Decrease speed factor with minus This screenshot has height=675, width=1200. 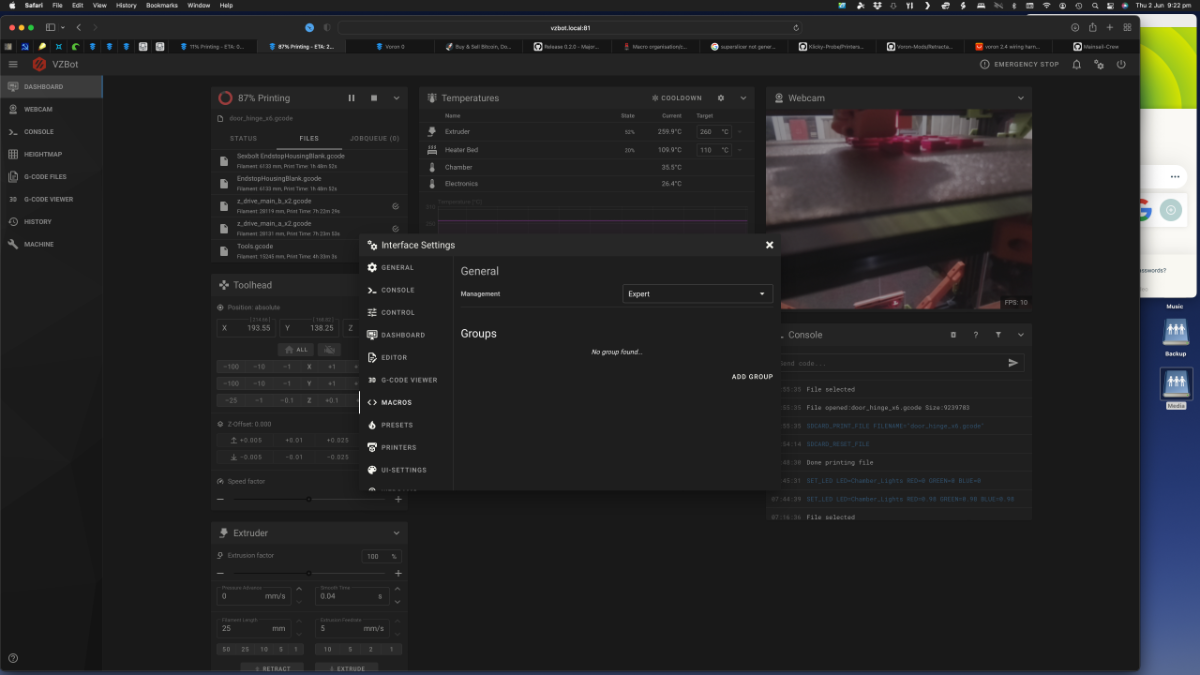pyautogui.click(x=221, y=499)
